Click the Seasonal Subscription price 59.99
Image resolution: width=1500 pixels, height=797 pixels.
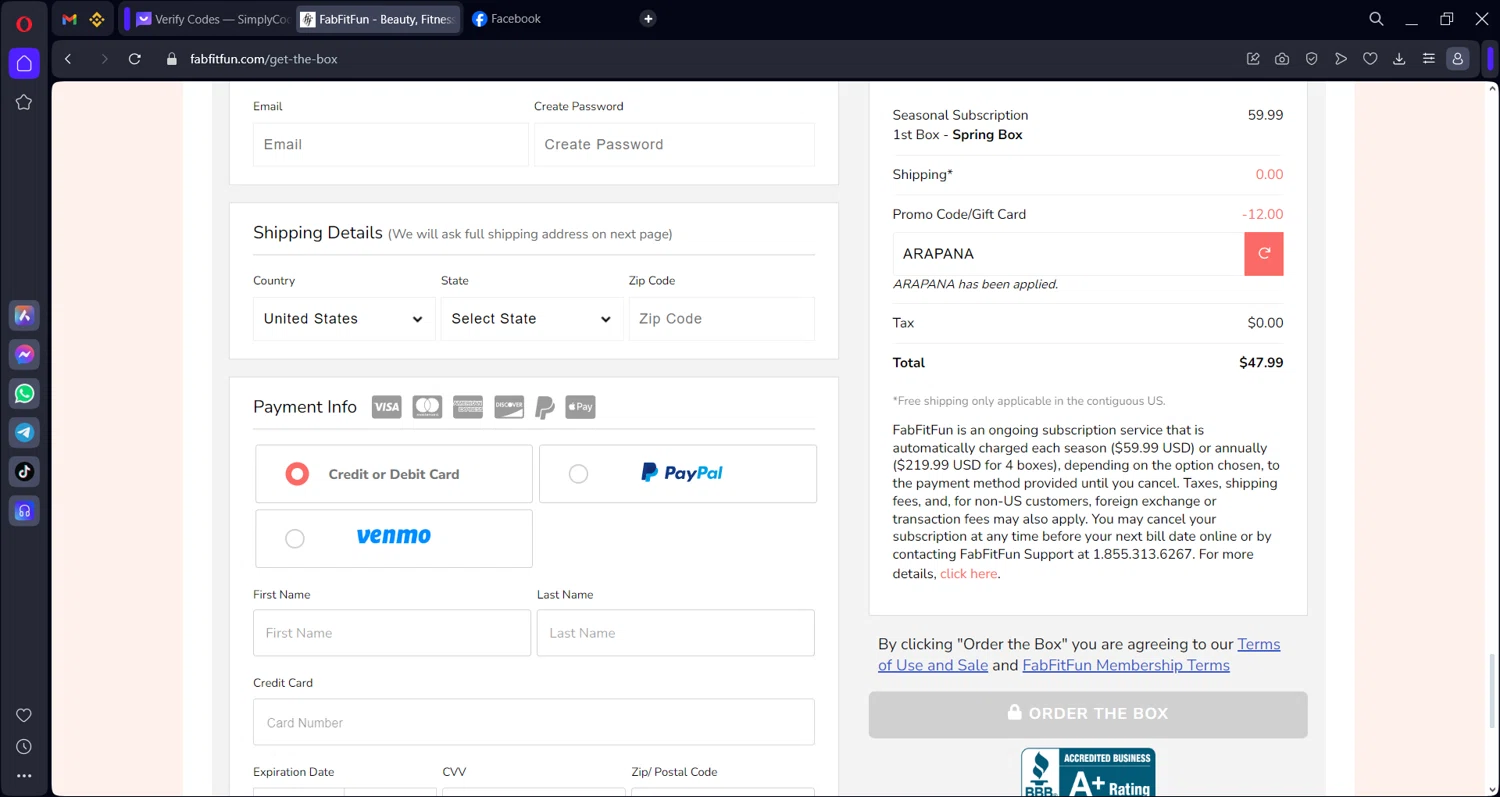1265,115
